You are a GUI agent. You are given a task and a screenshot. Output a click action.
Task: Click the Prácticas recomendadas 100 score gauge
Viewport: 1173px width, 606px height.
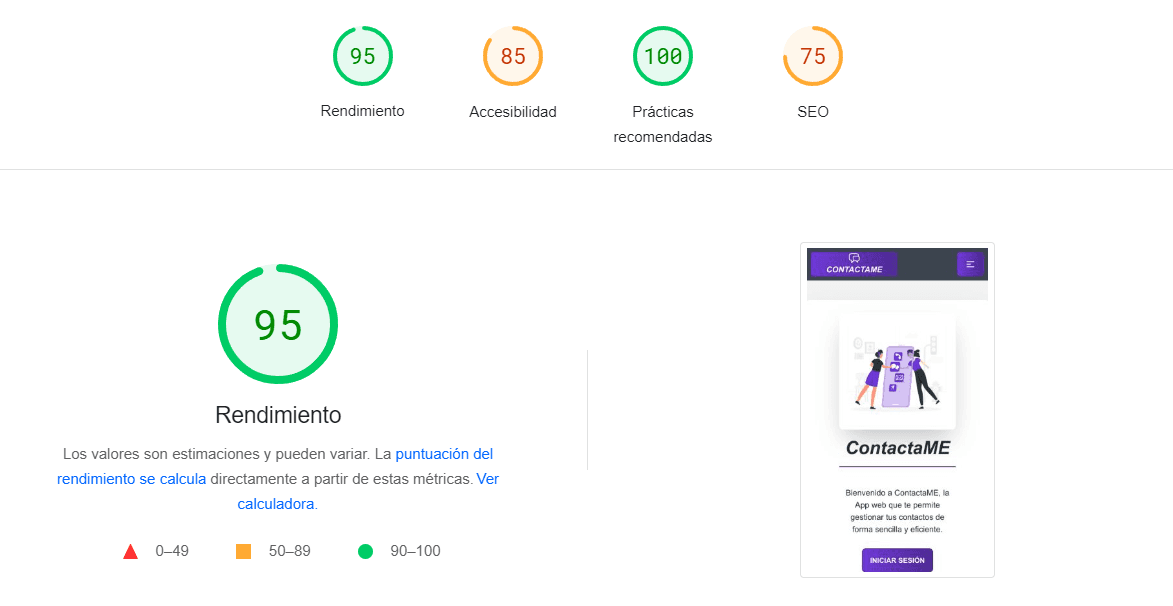[663, 56]
